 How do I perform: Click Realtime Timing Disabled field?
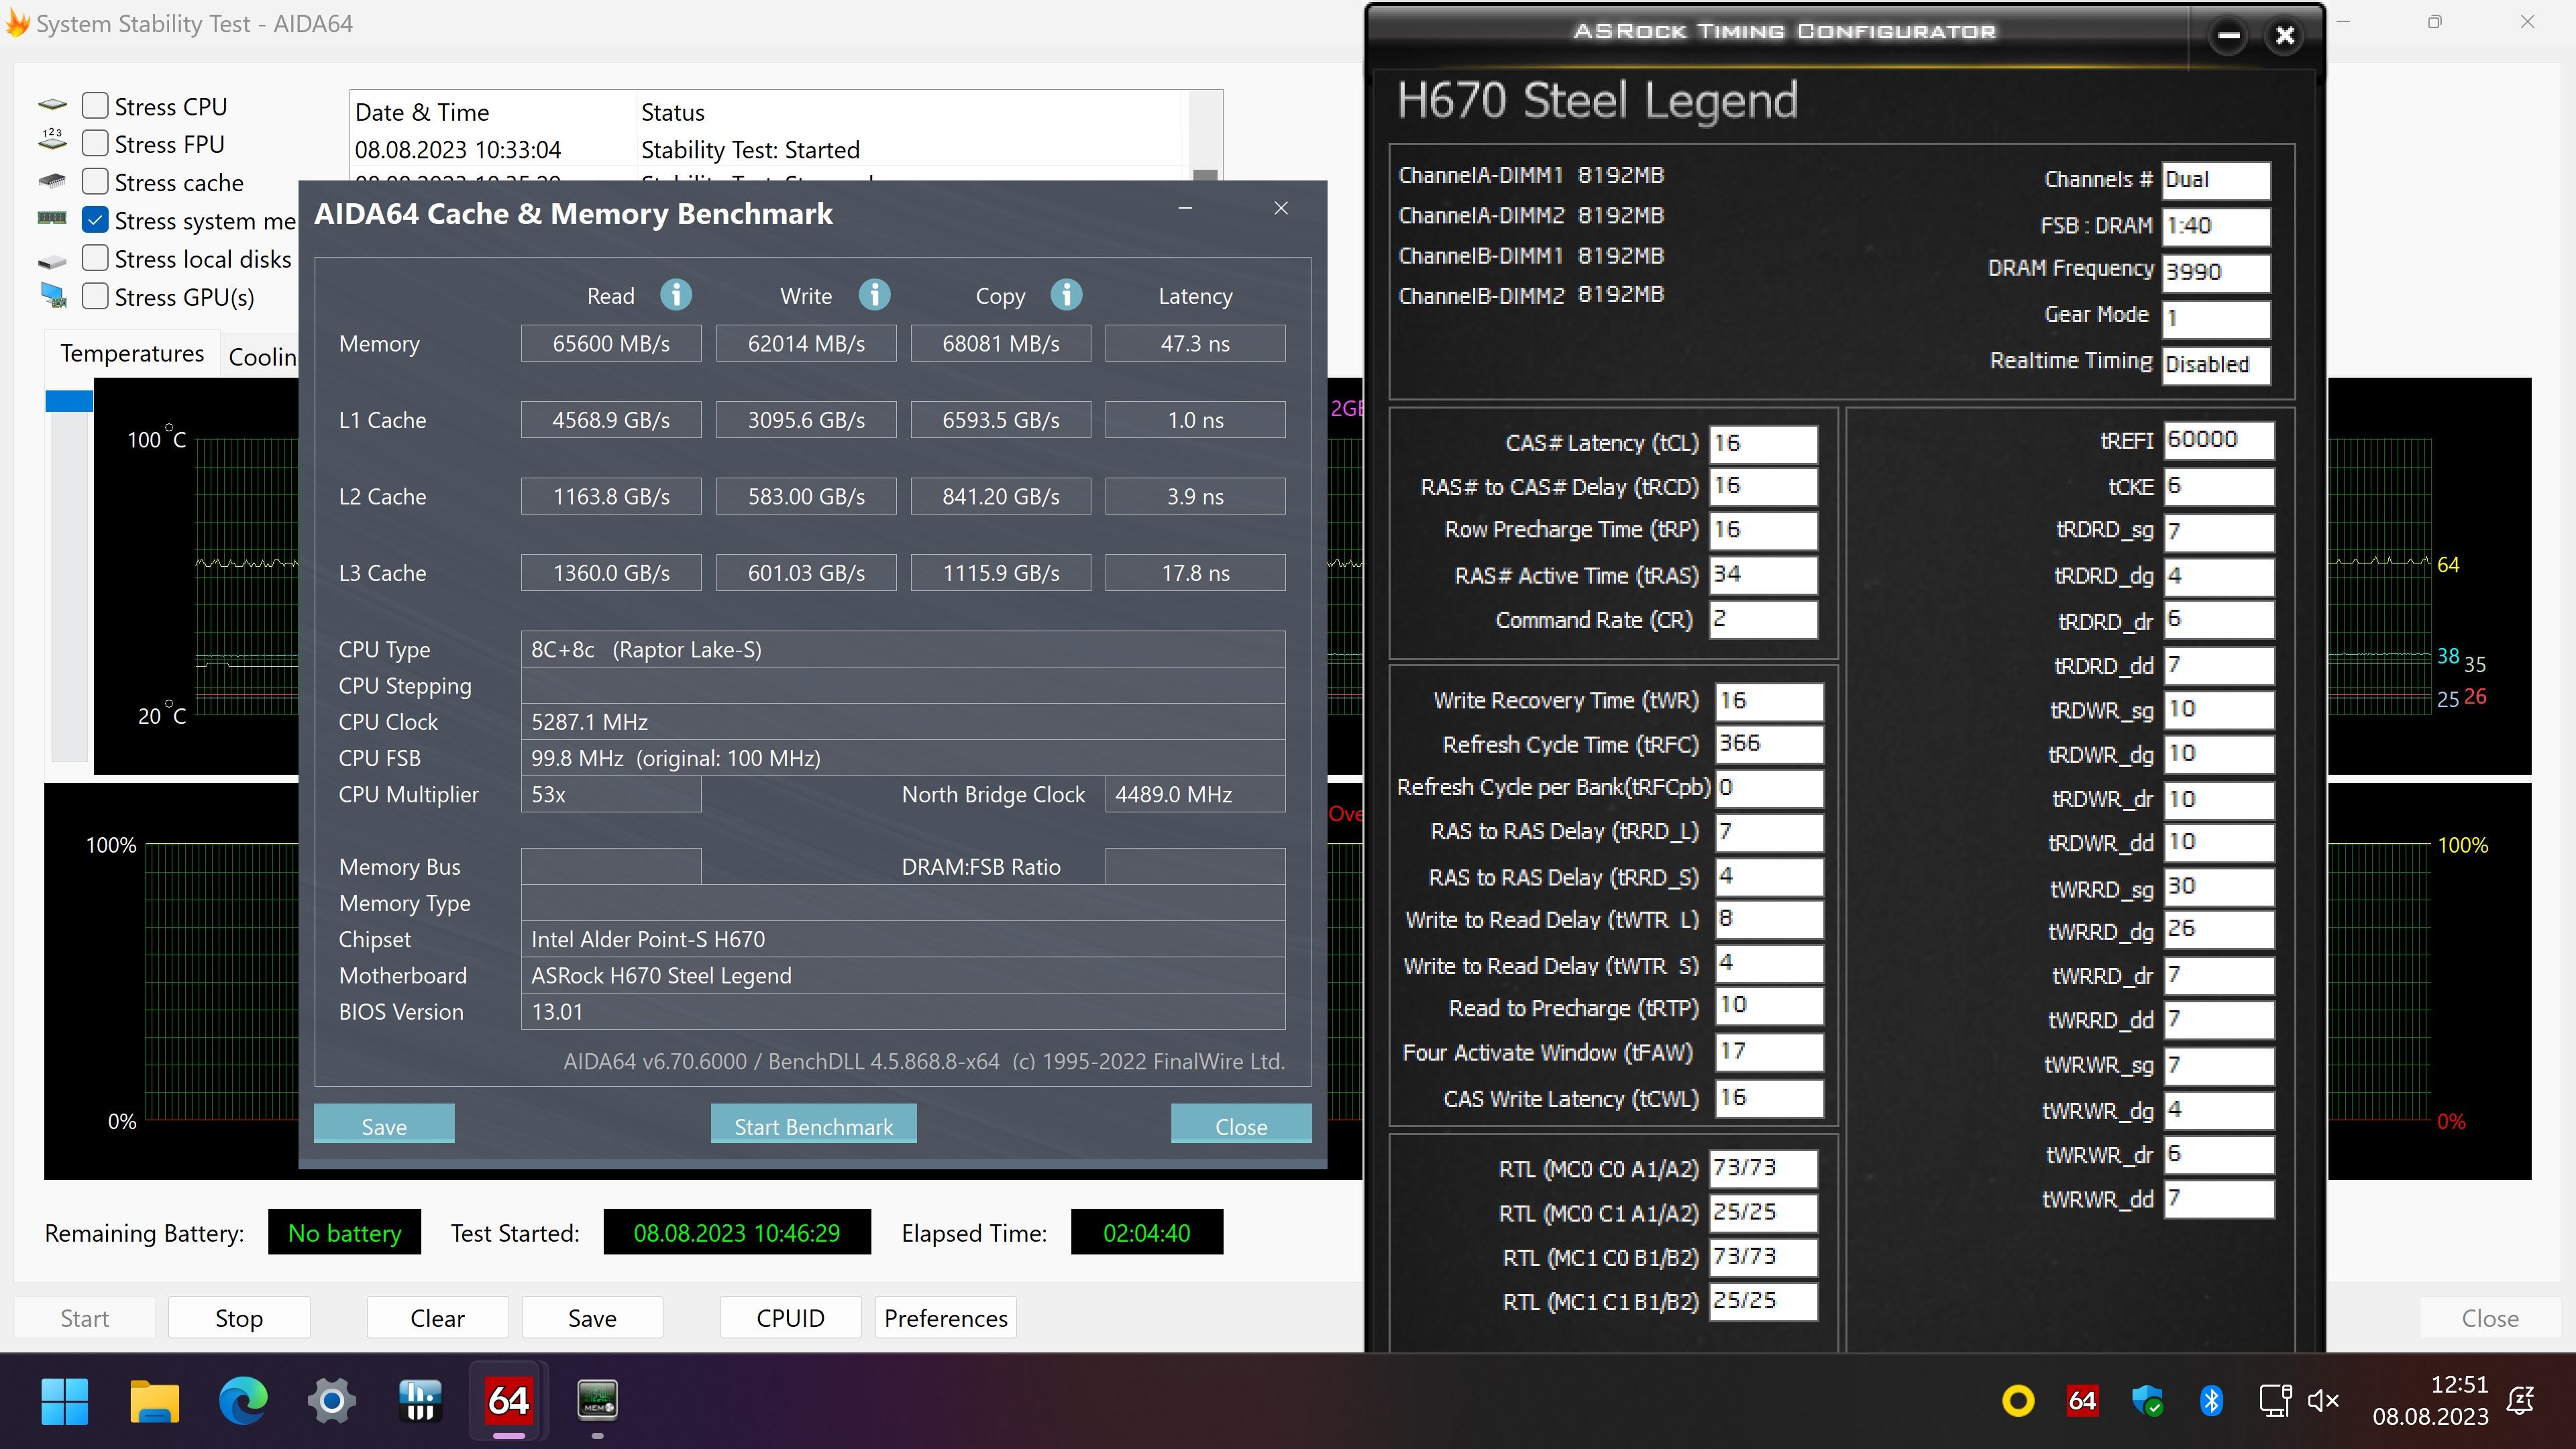pyautogui.click(x=2216, y=365)
